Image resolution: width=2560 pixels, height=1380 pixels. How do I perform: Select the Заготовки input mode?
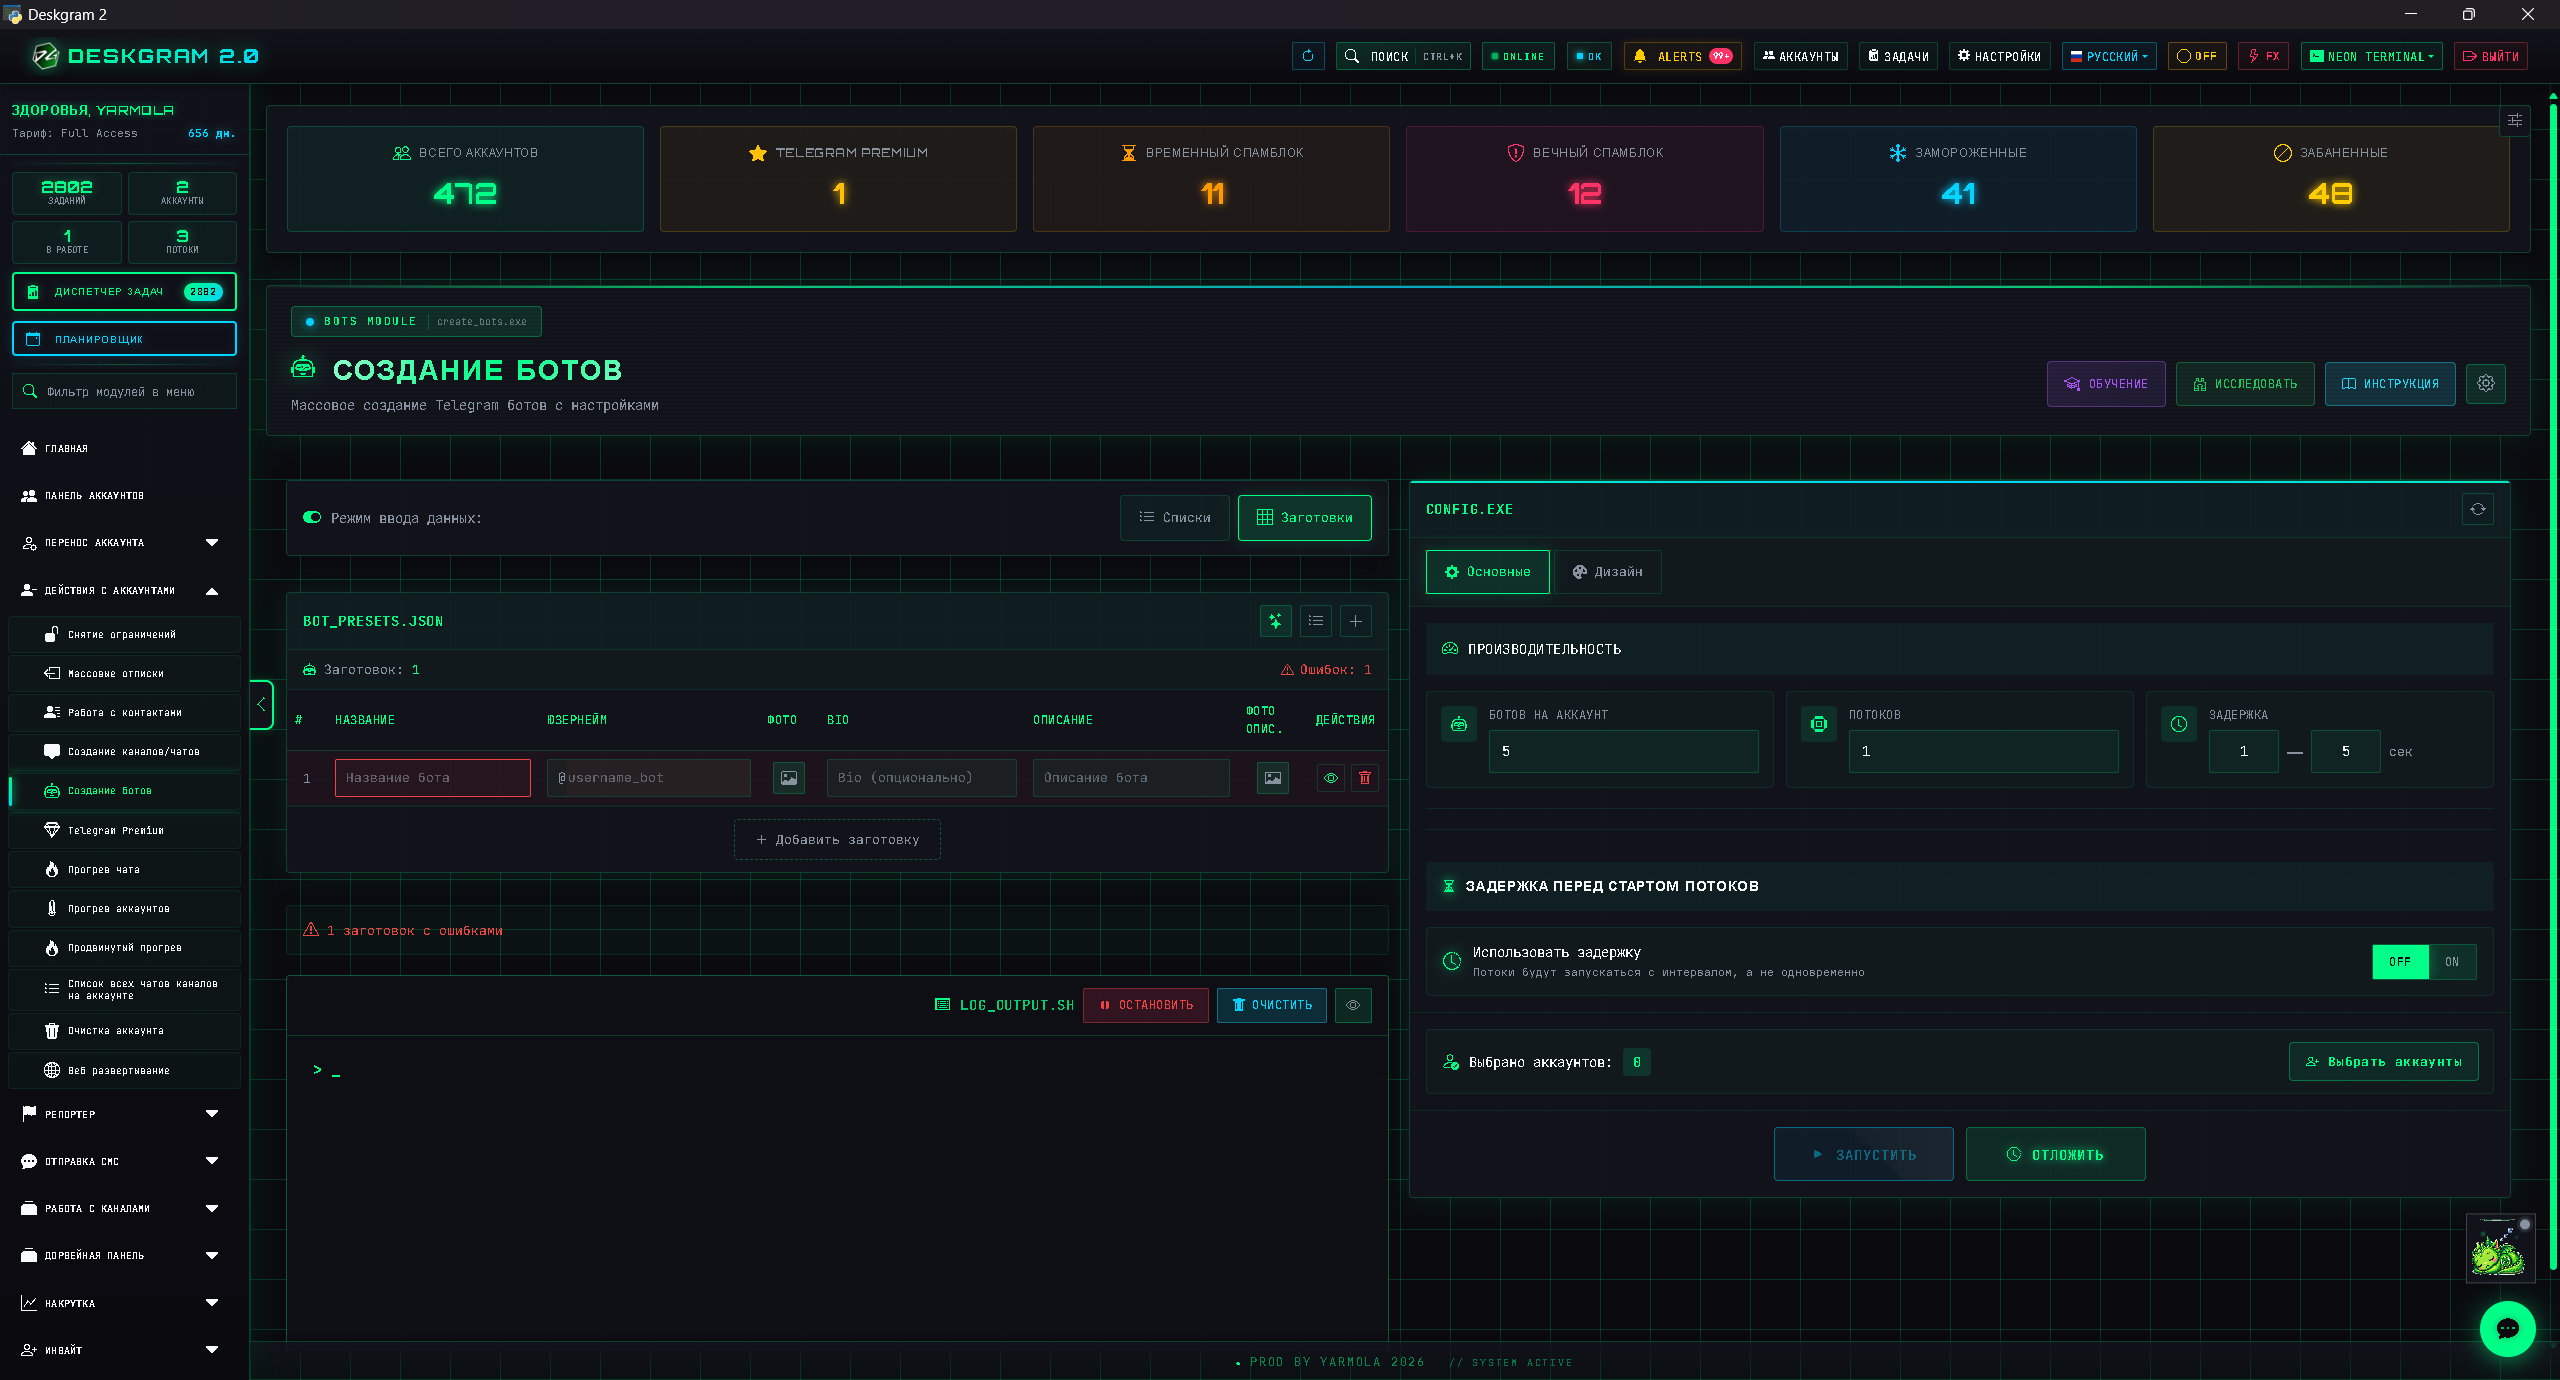click(x=1305, y=518)
